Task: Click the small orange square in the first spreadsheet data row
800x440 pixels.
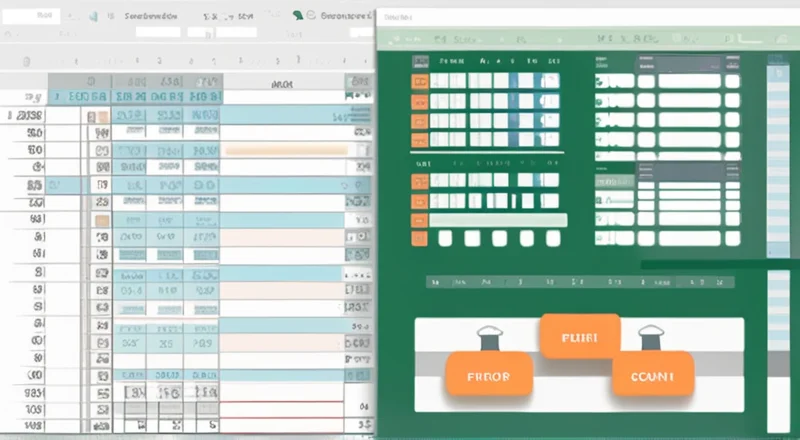Action: pyautogui.click(x=101, y=117)
